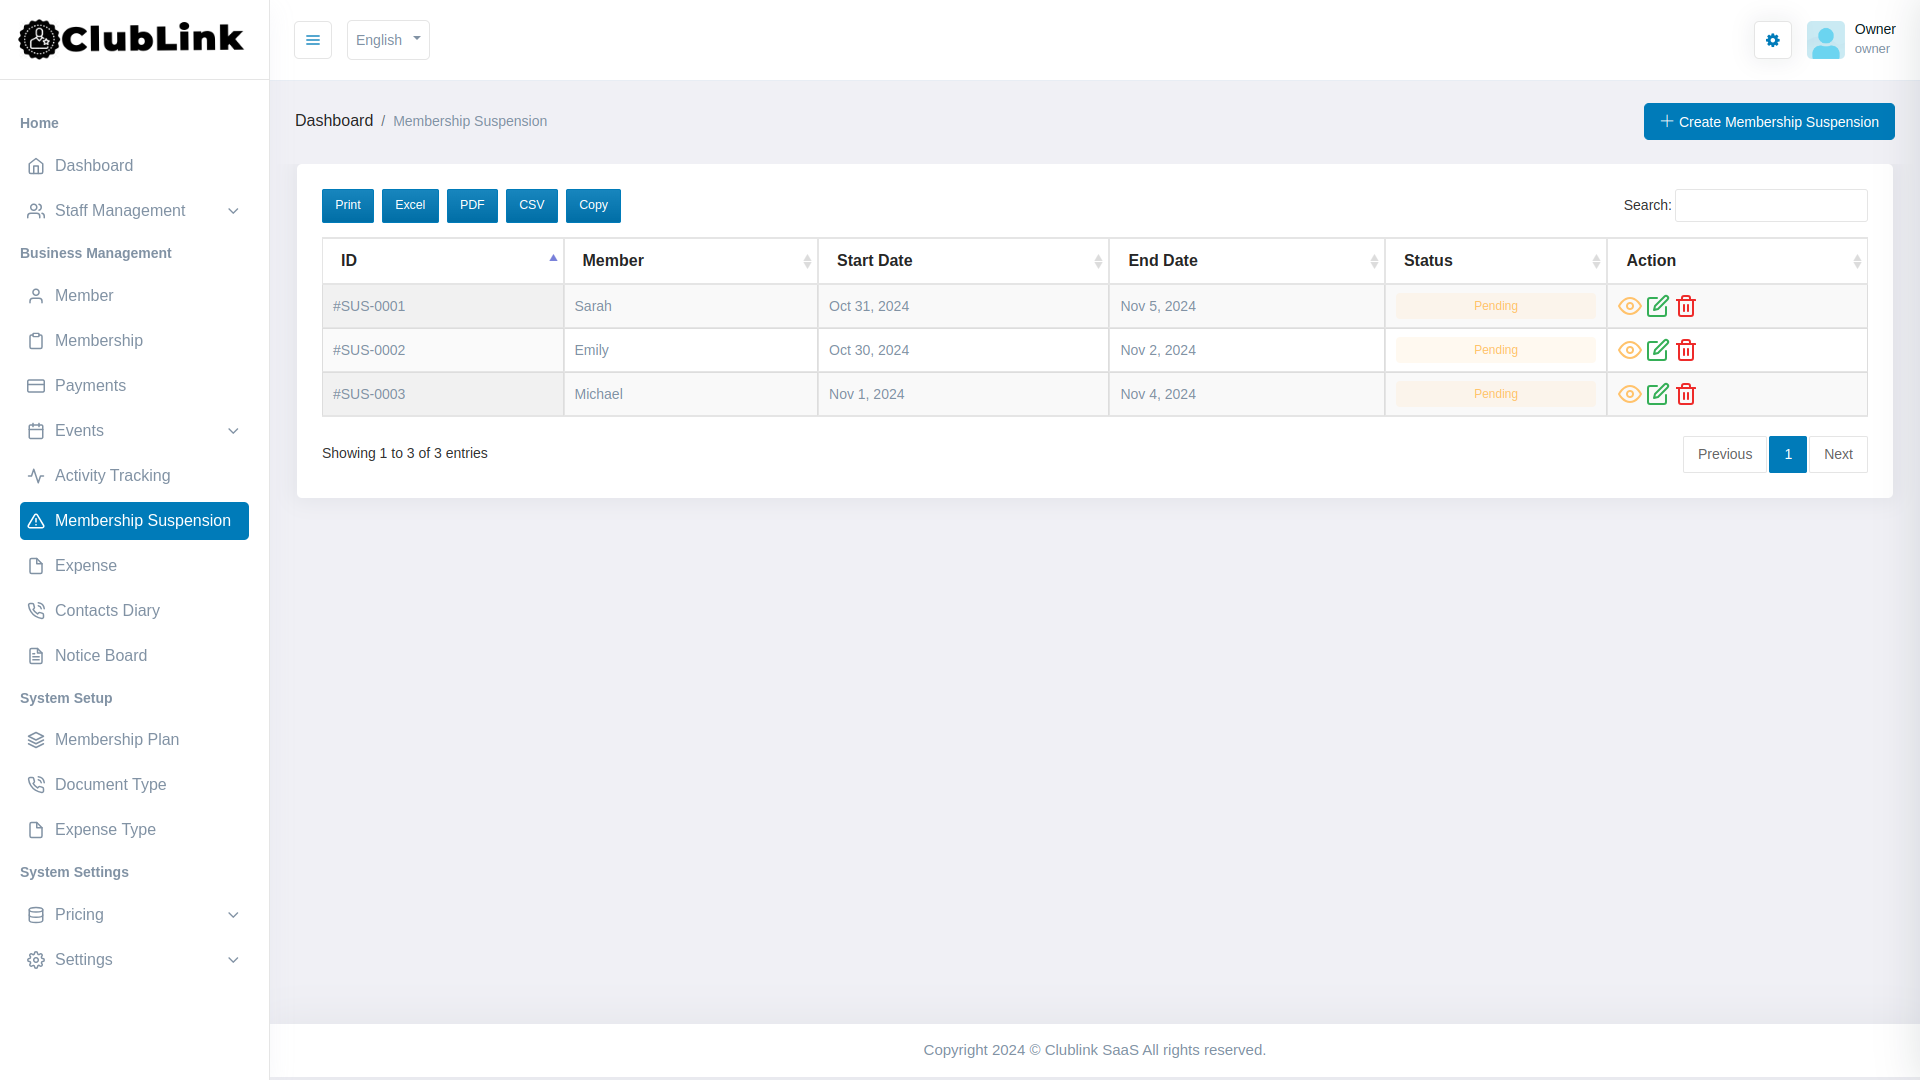Screen dimensions: 1920x1080
Task: View details of suspension #SUS-0001
Action: pyautogui.click(x=1629, y=306)
